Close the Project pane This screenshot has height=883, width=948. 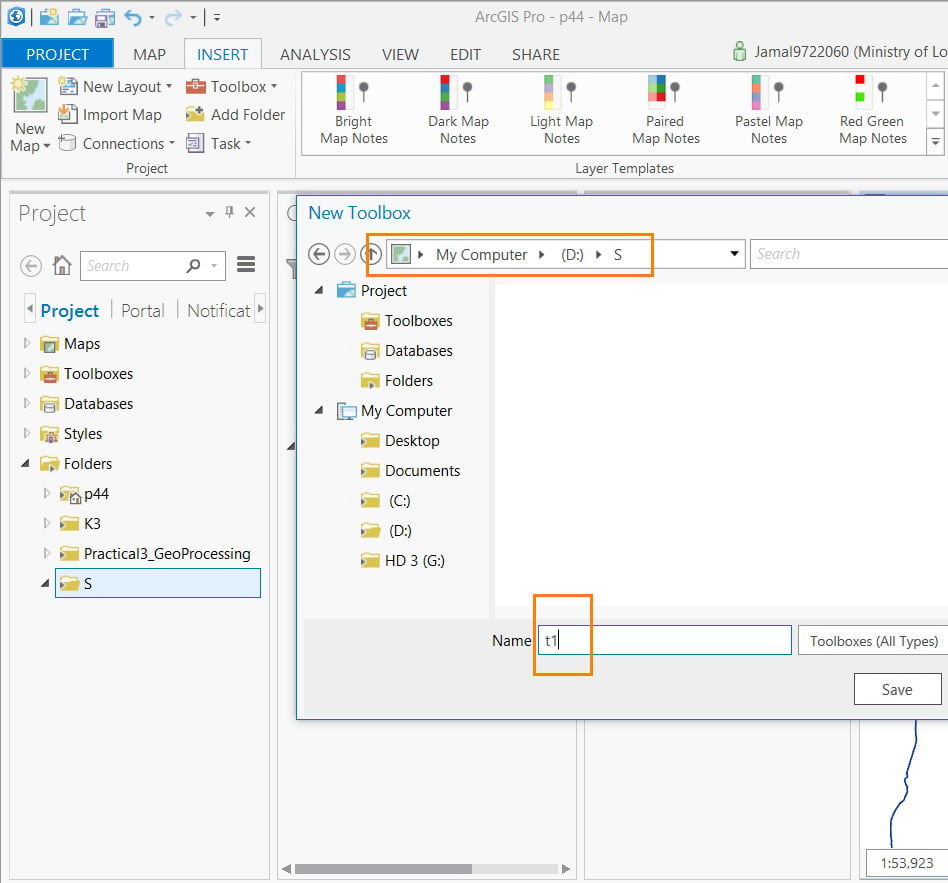pyautogui.click(x=250, y=212)
